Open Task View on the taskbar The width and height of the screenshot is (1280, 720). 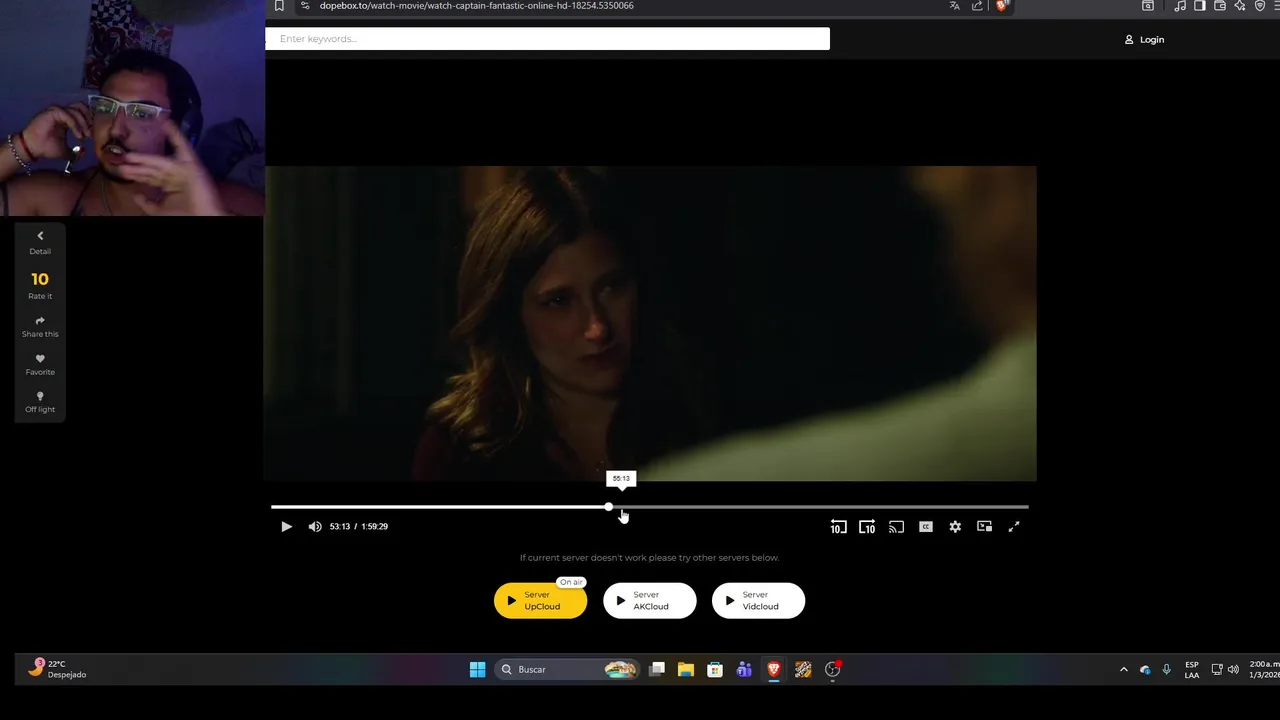(x=657, y=670)
